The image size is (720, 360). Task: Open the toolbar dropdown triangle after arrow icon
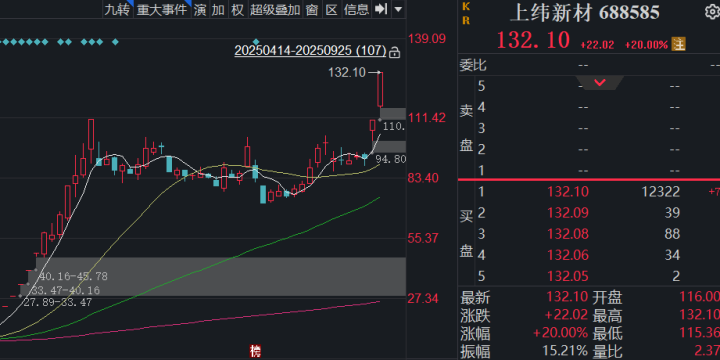398,9
